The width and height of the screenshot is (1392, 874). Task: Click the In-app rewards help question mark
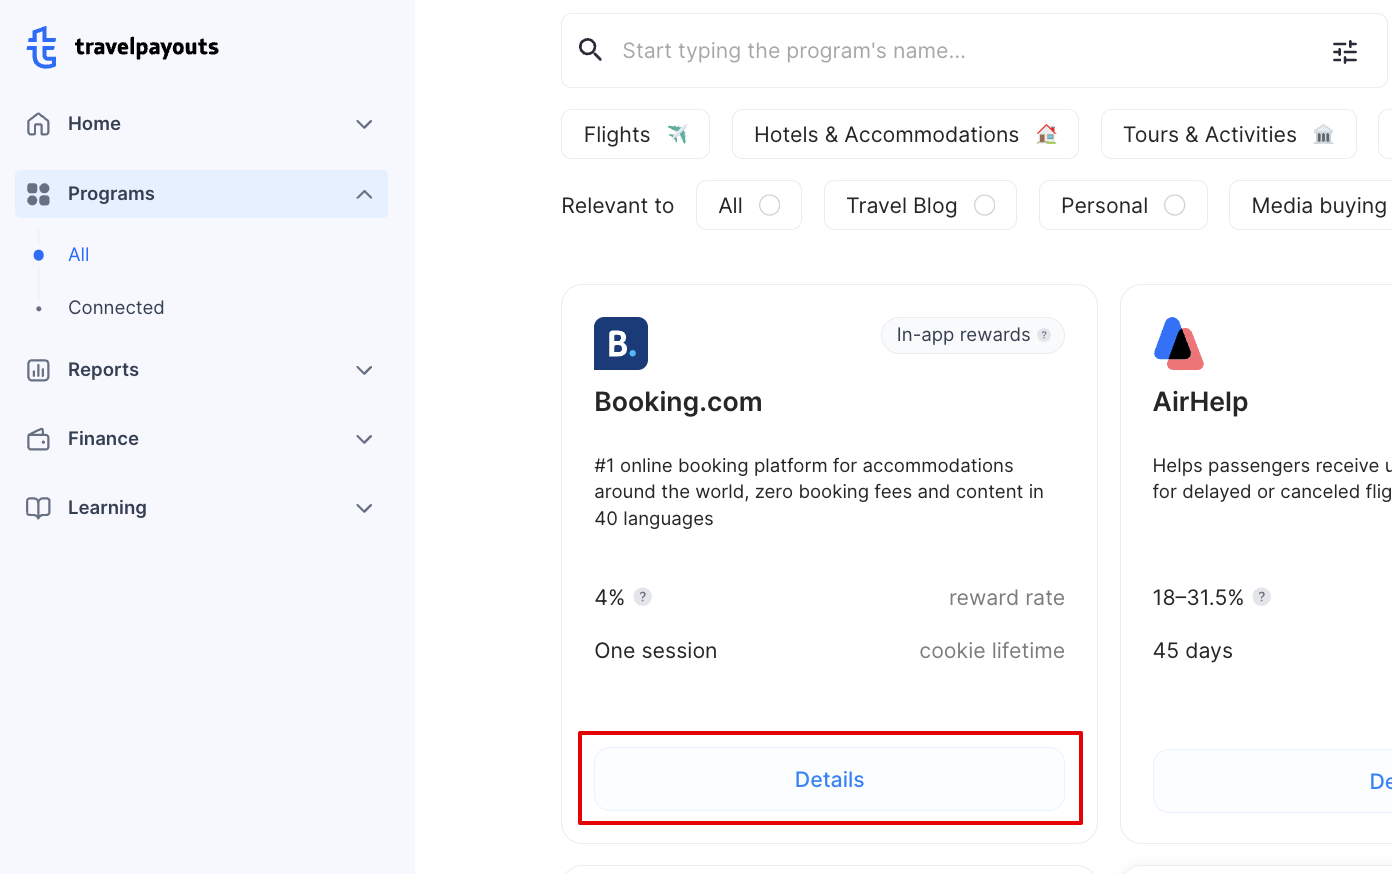[1044, 335]
